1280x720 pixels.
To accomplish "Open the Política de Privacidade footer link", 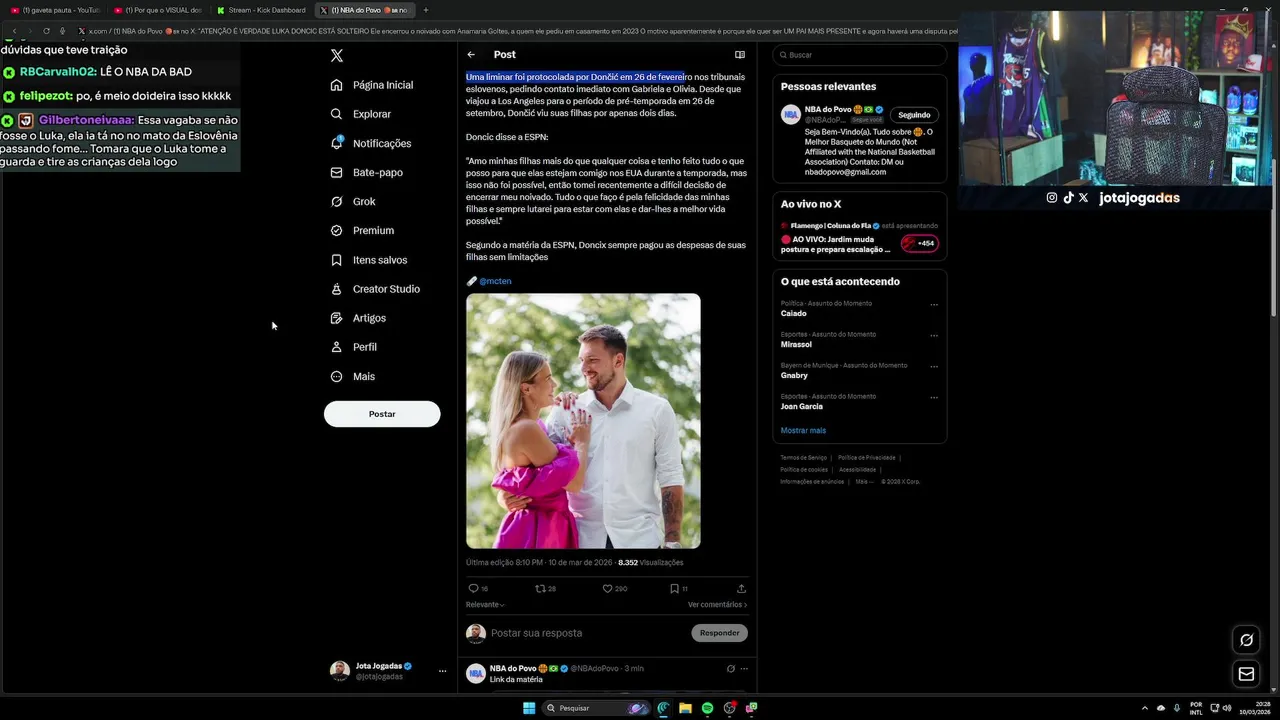I will tap(867, 458).
